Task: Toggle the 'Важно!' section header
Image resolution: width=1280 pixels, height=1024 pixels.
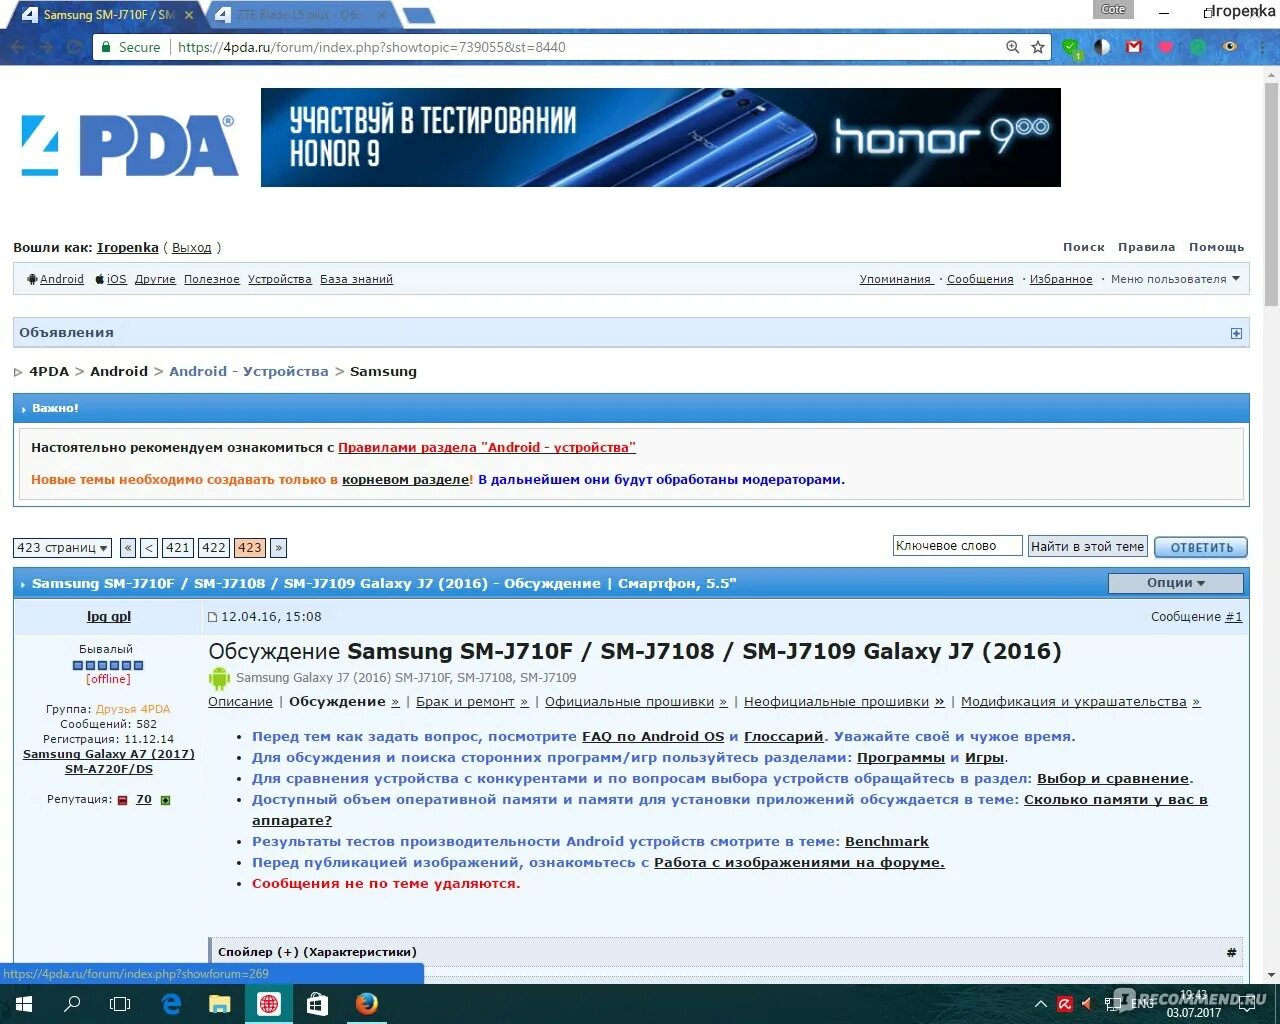Action: [631, 408]
